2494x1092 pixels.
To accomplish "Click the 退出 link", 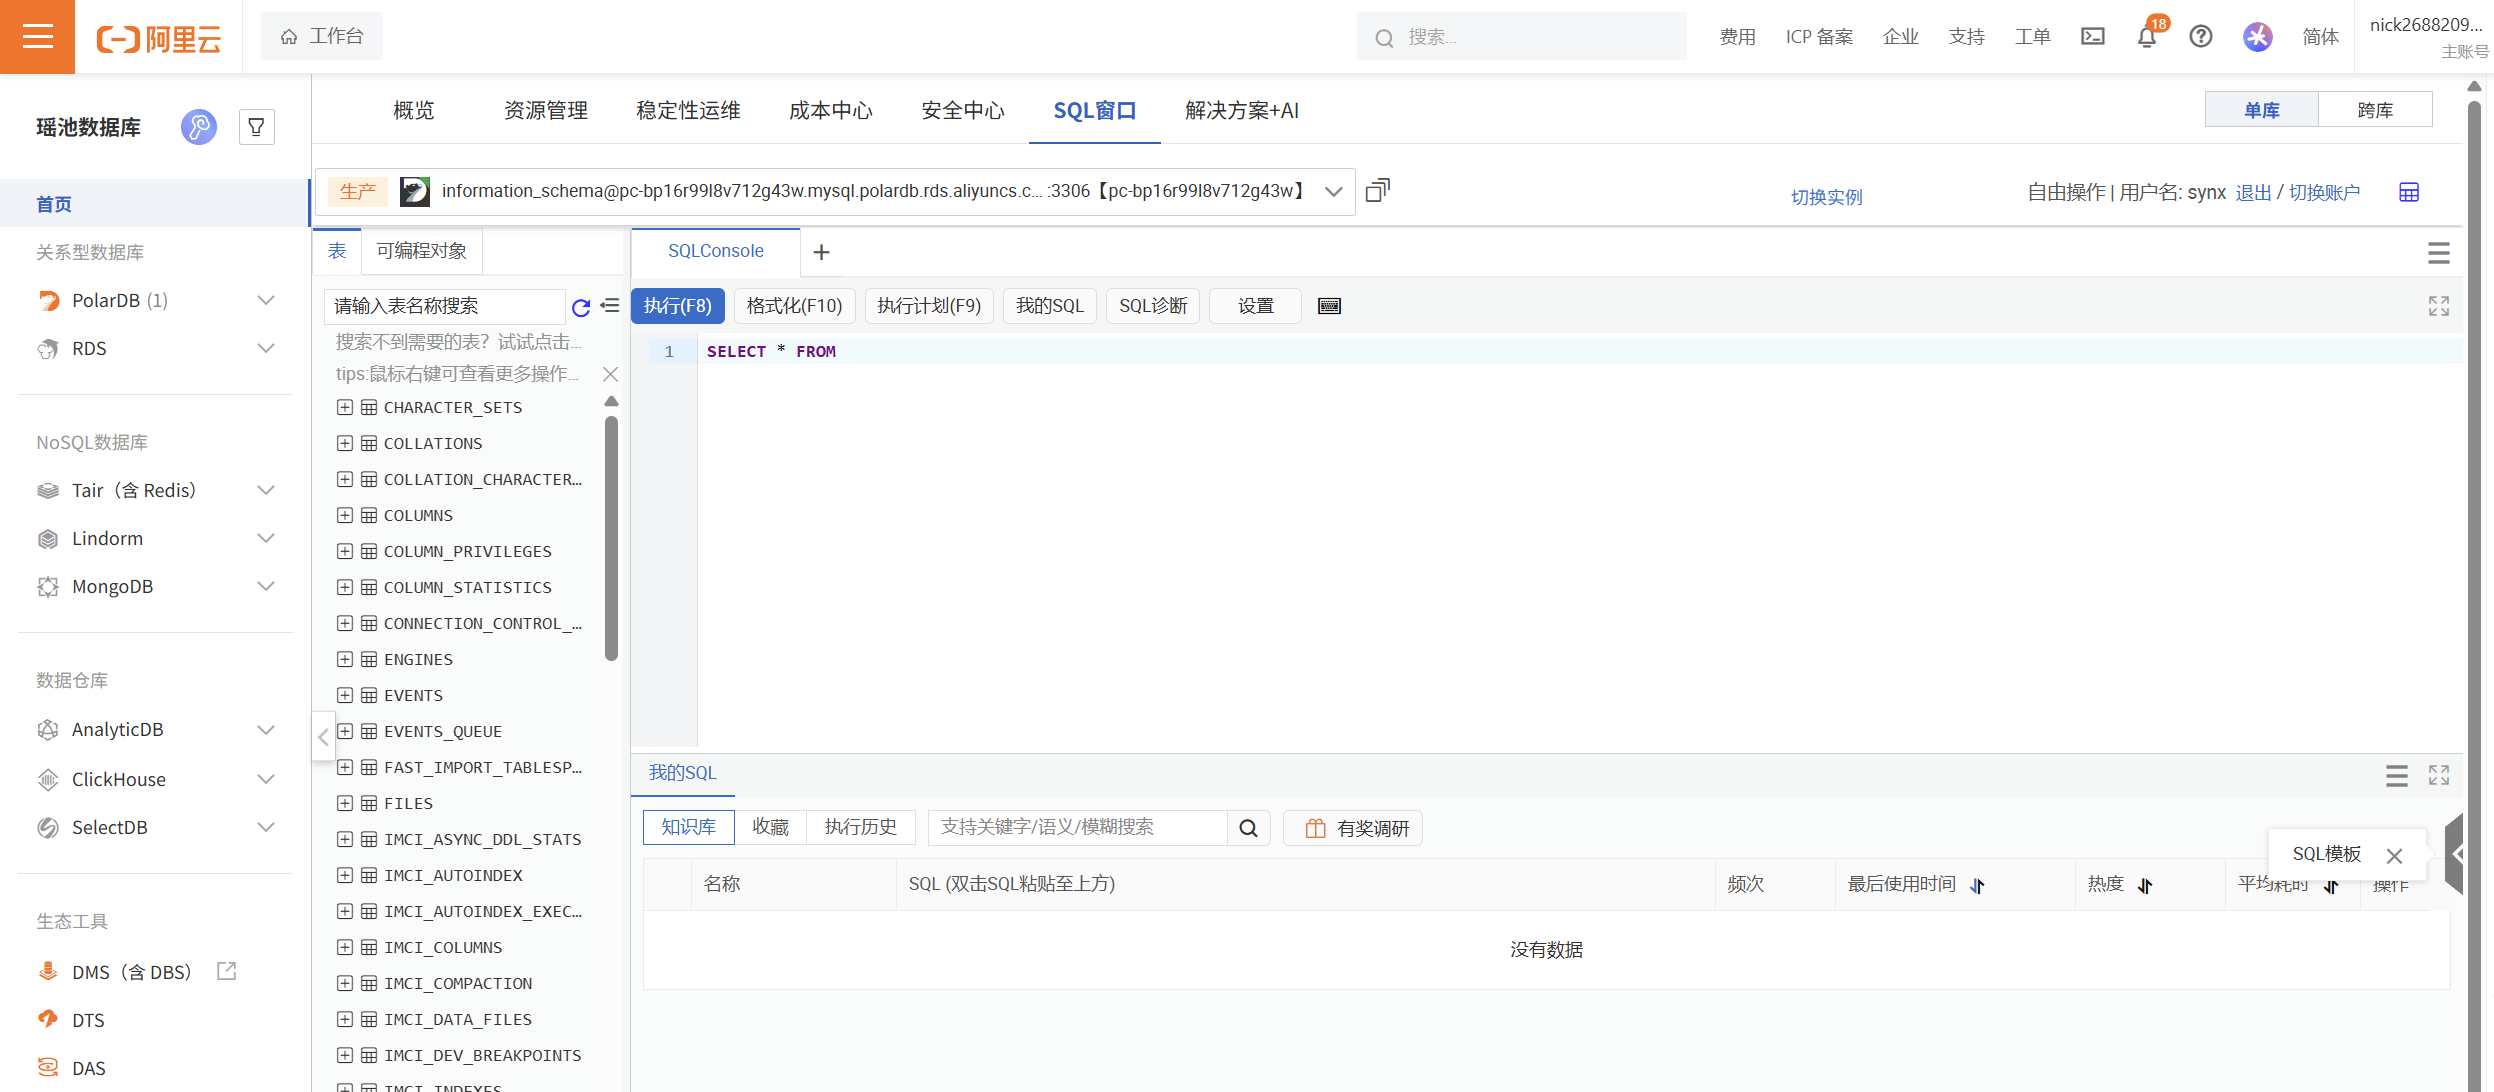I will (x=2253, y=192).
